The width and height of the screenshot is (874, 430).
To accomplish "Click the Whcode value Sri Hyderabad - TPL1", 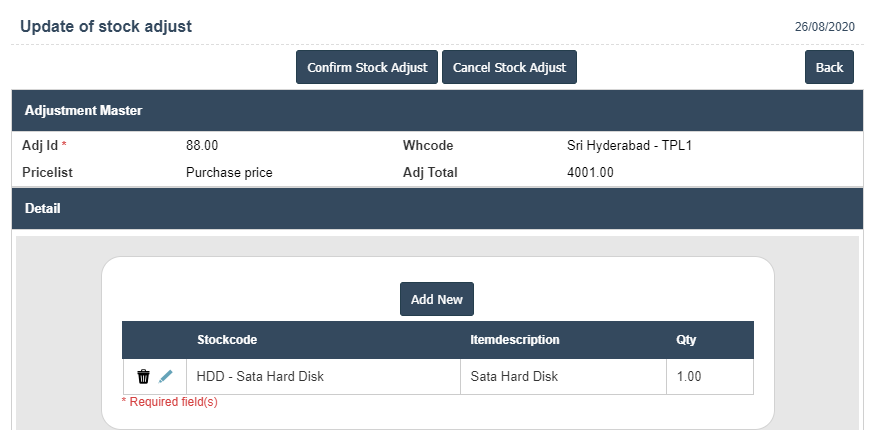I will click(x=630, y=146).
